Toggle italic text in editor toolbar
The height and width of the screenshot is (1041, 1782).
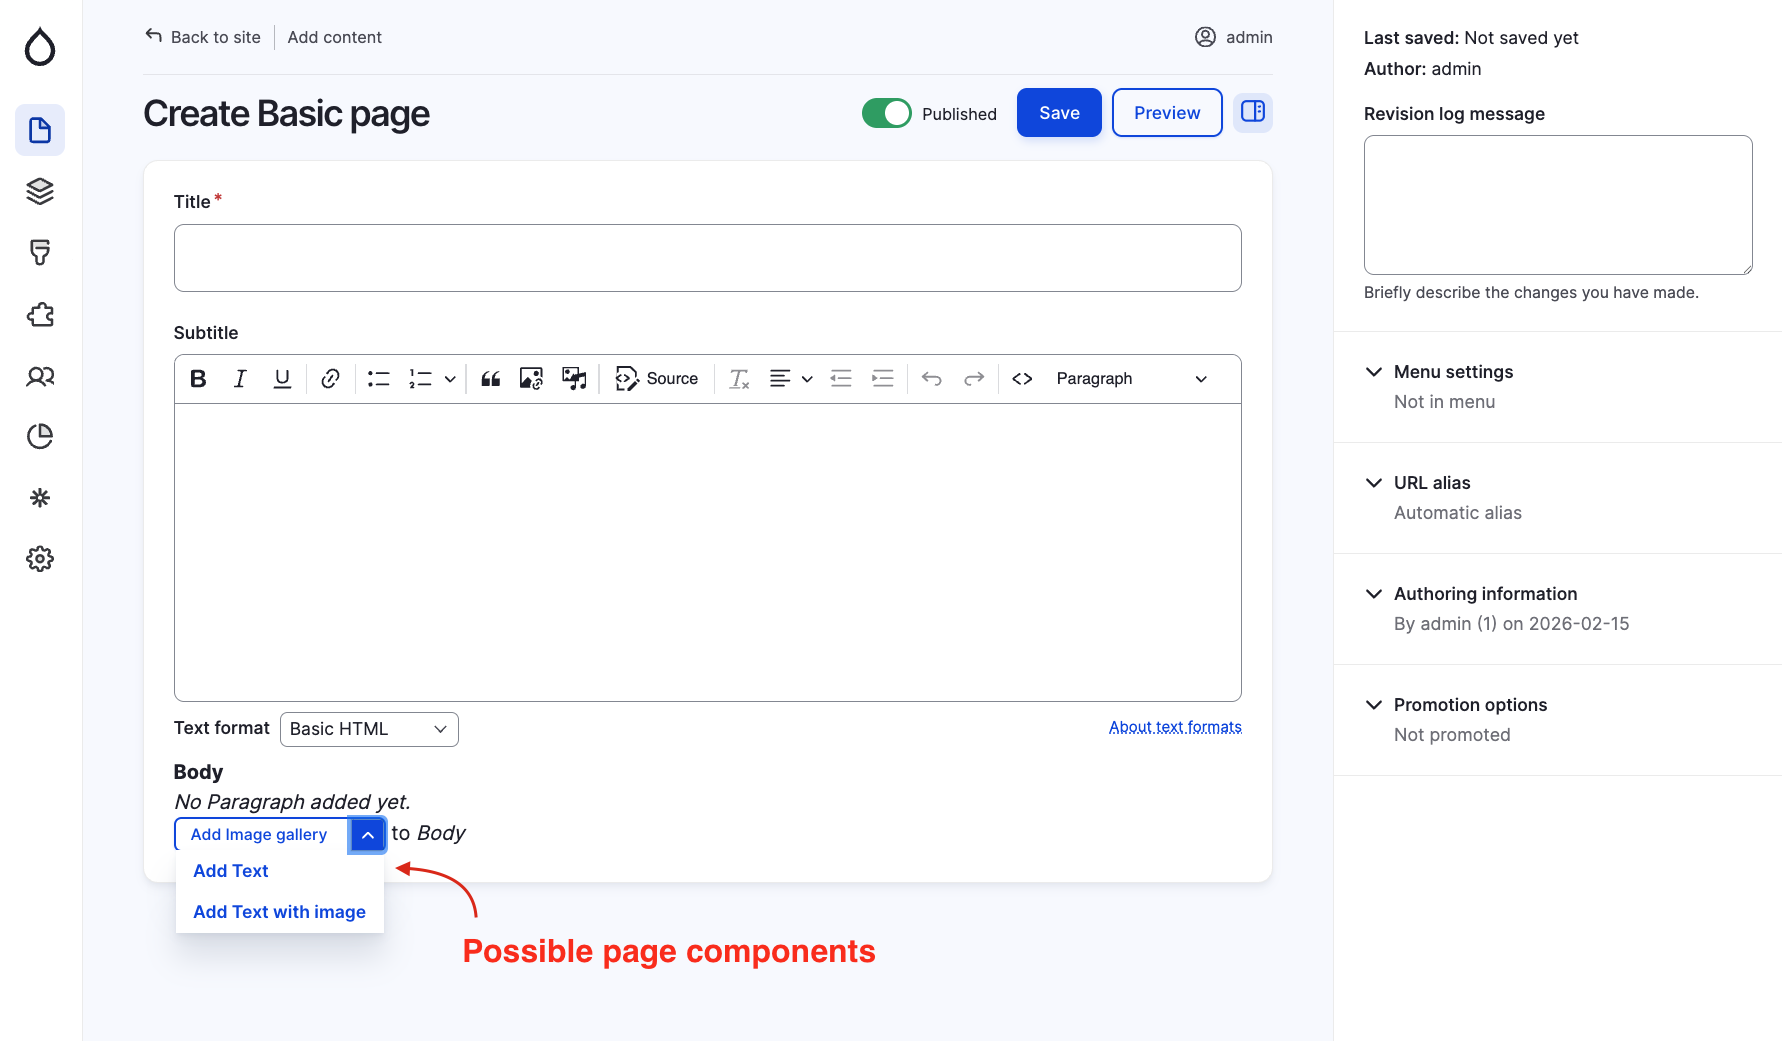(x=240, y=379)
